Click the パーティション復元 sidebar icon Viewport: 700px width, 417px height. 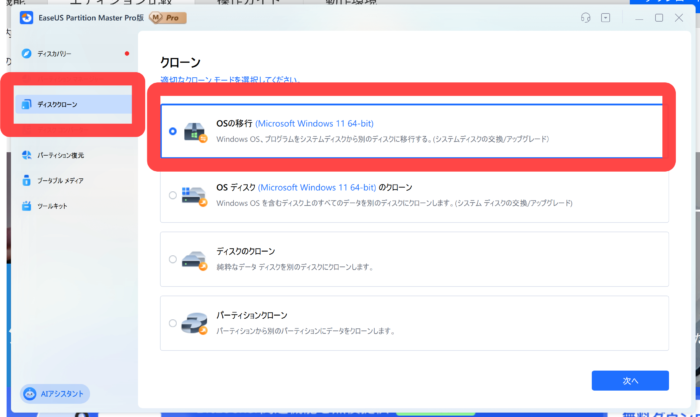coord(26,155)
